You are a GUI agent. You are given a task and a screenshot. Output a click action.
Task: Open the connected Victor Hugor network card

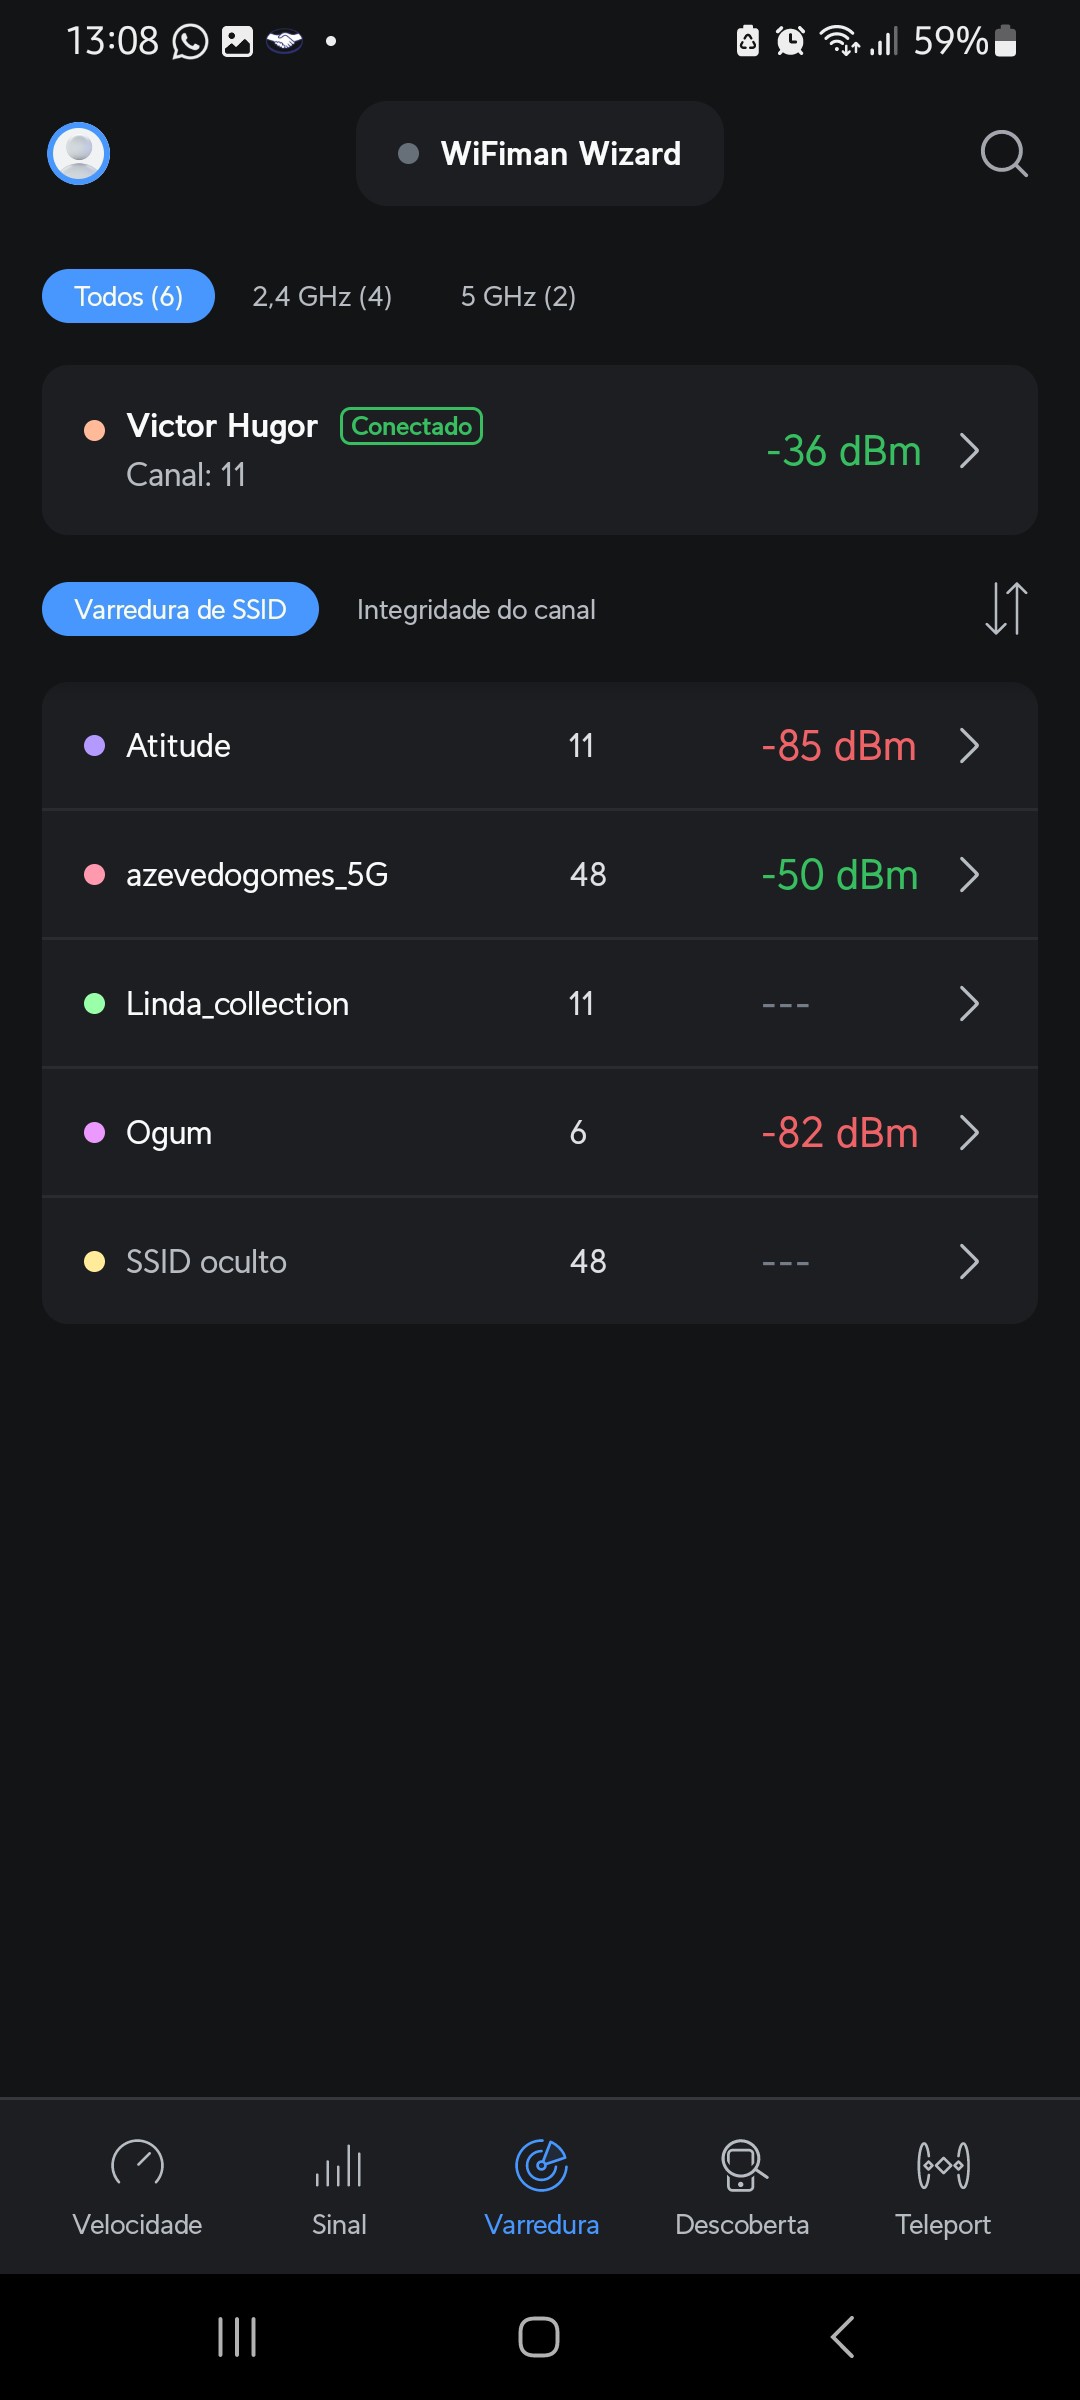[x=540, y=450]
